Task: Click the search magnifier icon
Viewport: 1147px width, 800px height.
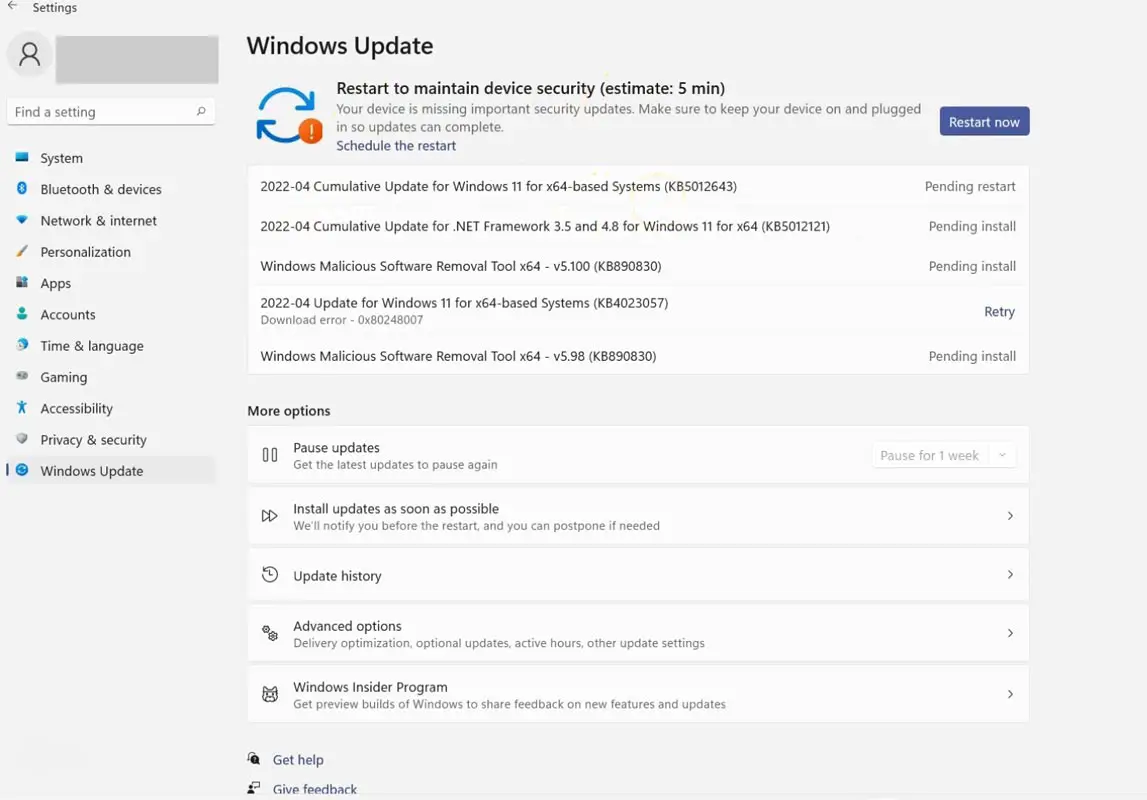Action: click(x=200, y=111)
